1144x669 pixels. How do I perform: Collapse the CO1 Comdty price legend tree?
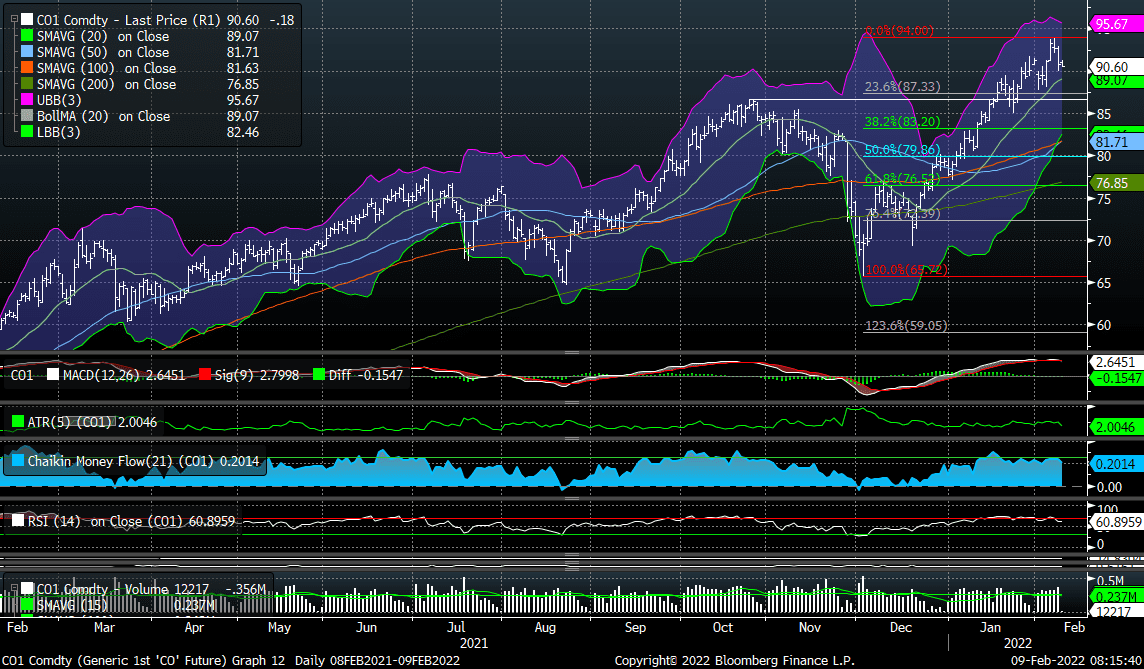[14, 20]
